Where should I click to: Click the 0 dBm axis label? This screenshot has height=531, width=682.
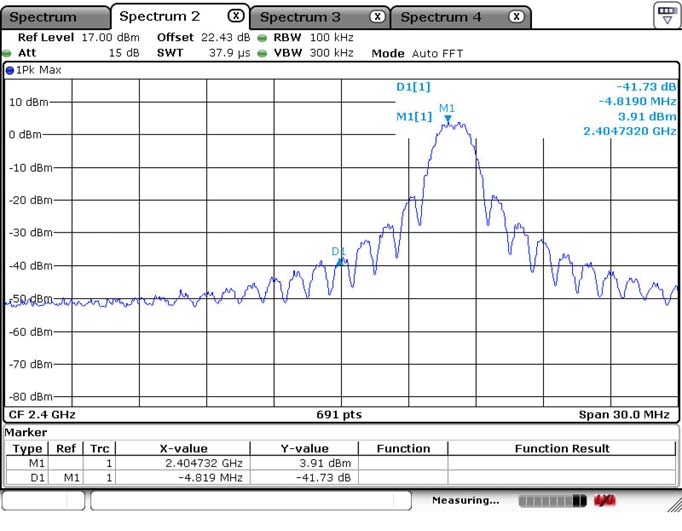pos(25,134)
